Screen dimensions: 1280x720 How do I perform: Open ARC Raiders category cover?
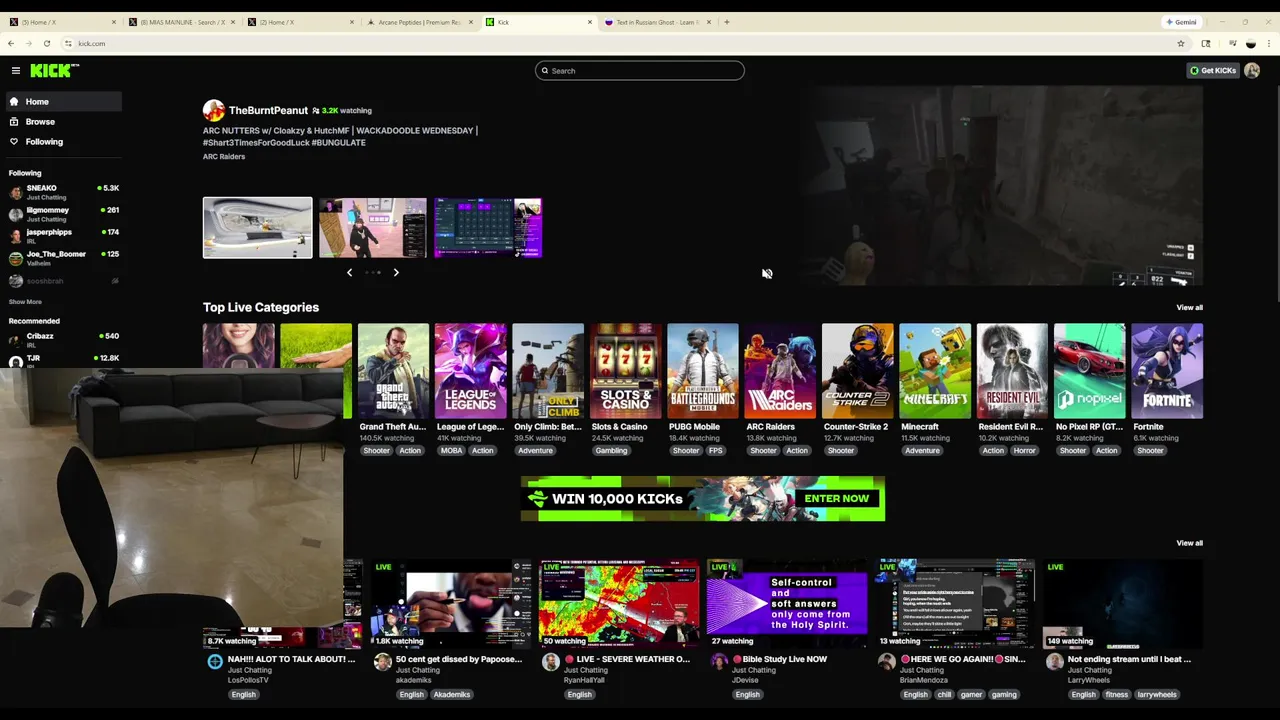tap(780, 370)
